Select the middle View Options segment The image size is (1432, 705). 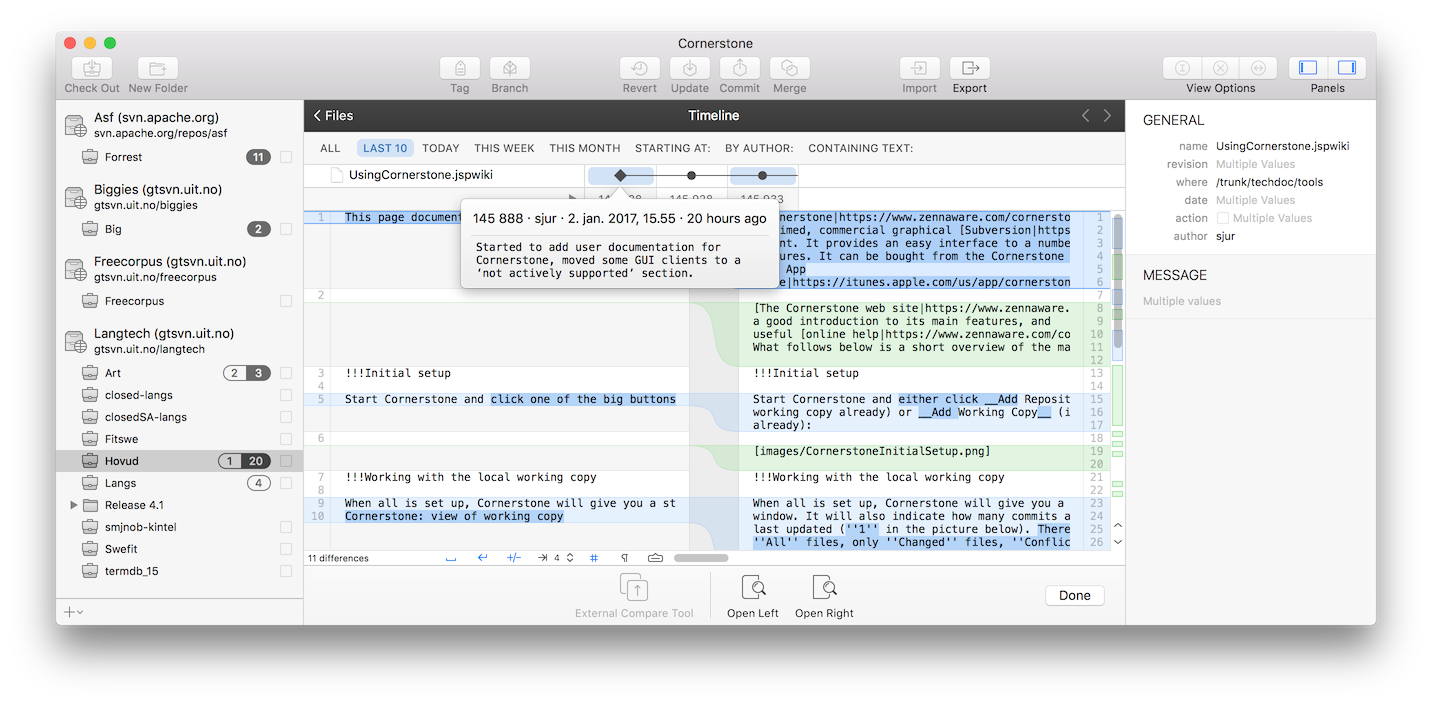coord(1220,68)
